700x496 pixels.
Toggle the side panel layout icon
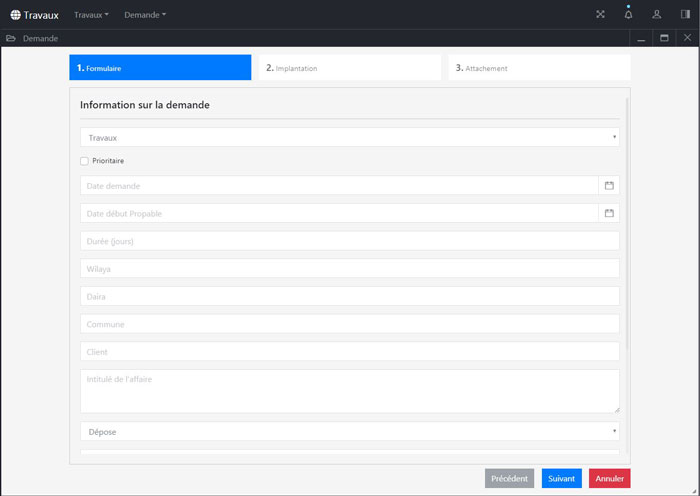[x=685, y=15]
